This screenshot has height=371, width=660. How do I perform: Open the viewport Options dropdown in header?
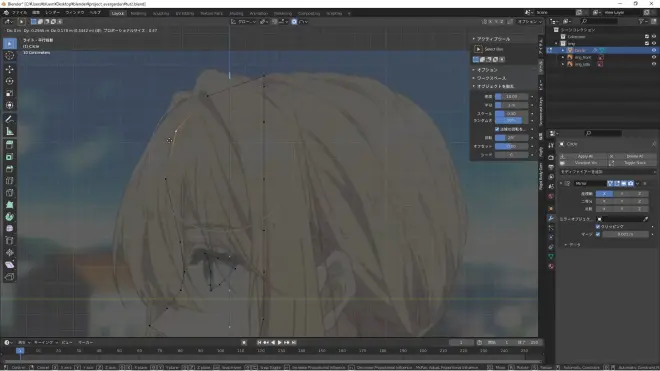[x=530, y=21]
